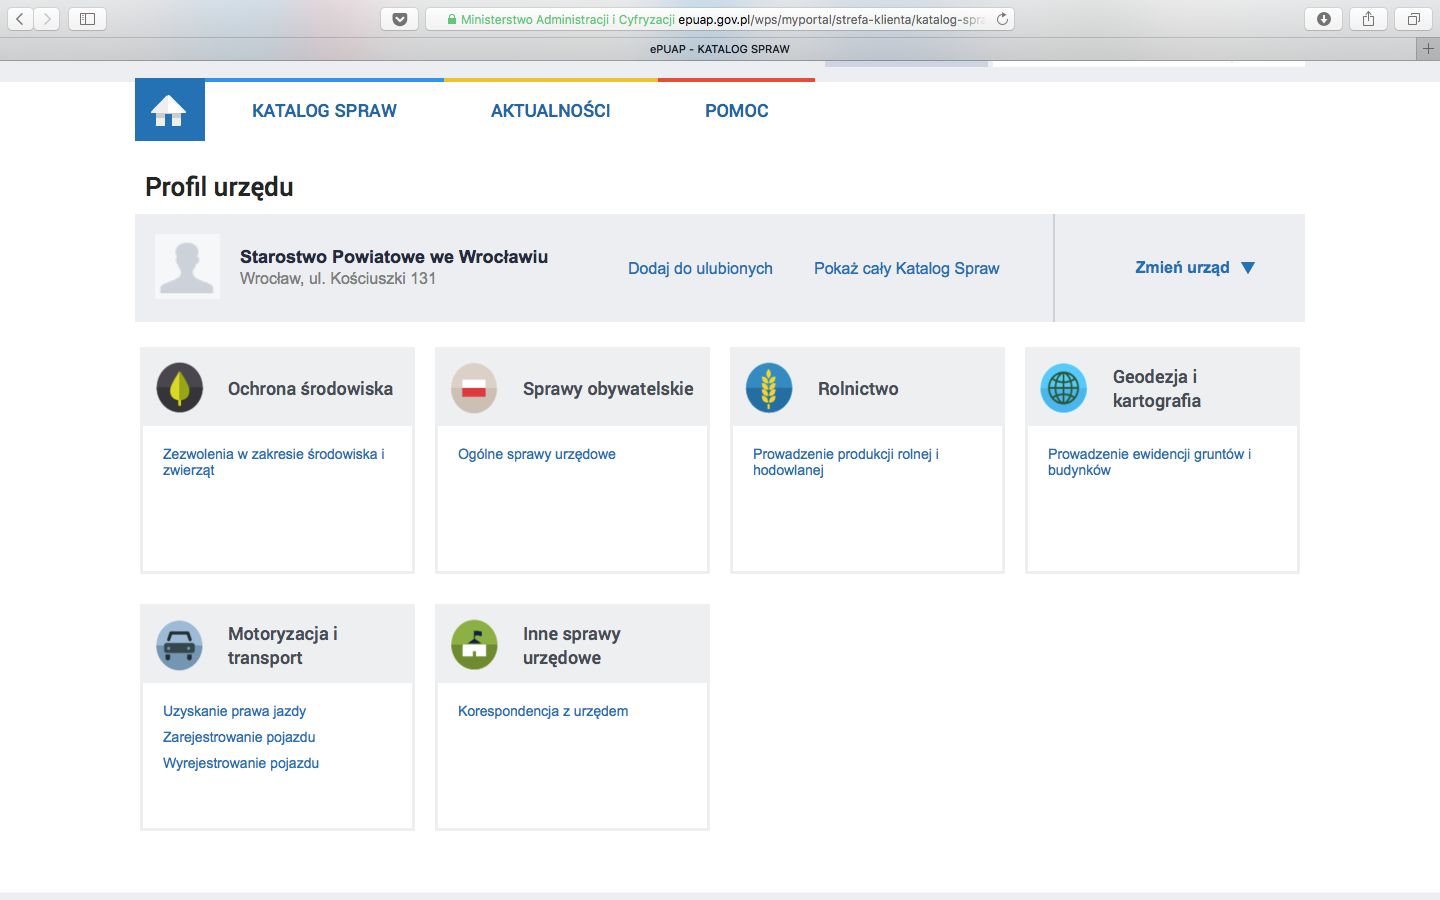Viewport: 1440px width, 900px height.
Task: Click the address Wrocław, ul. Kościuszki 131
Action: 338,279
